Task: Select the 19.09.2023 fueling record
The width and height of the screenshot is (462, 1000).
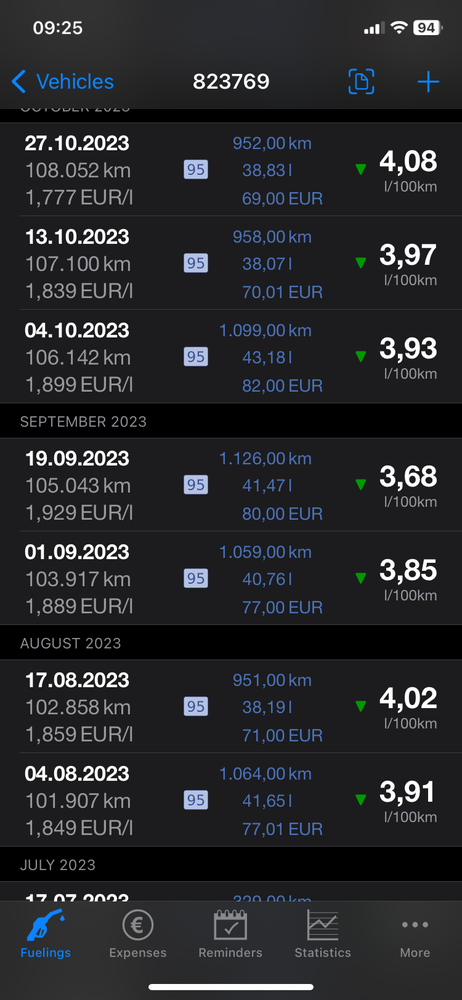Action: 231,485
